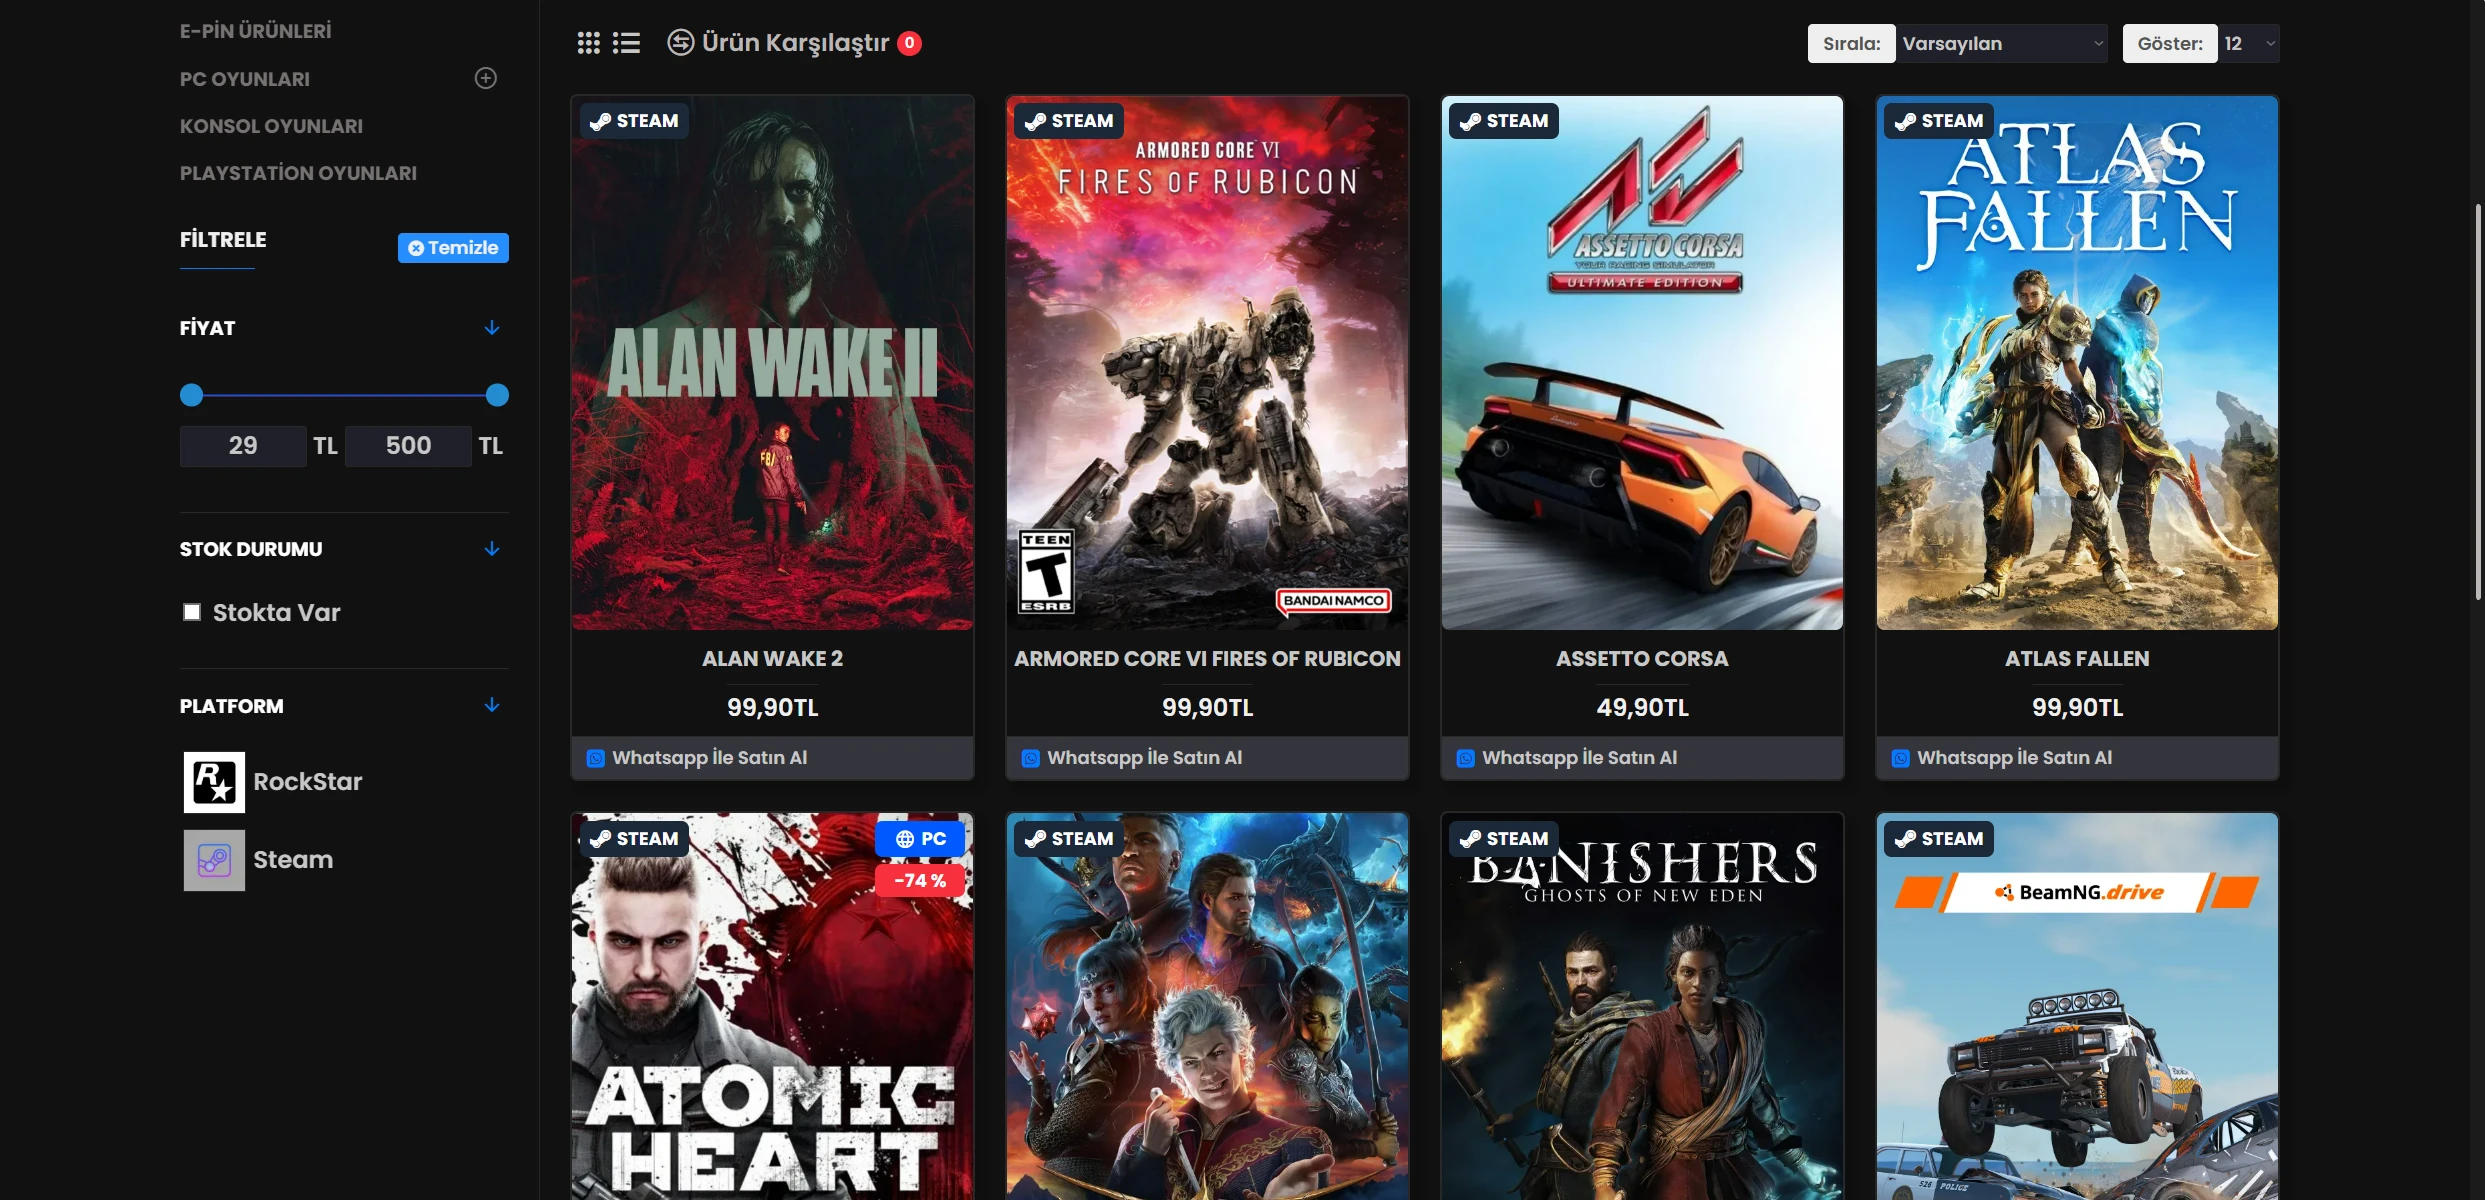Switch to grid view layout icon

589,43
